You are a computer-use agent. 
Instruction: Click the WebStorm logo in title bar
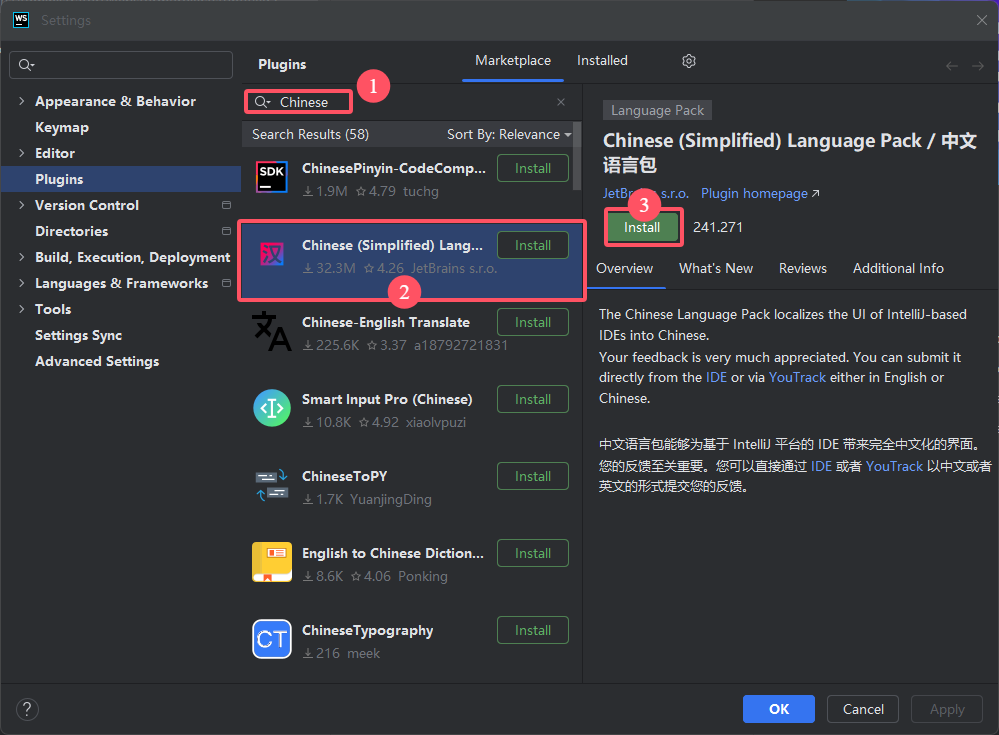pos(21,20)
